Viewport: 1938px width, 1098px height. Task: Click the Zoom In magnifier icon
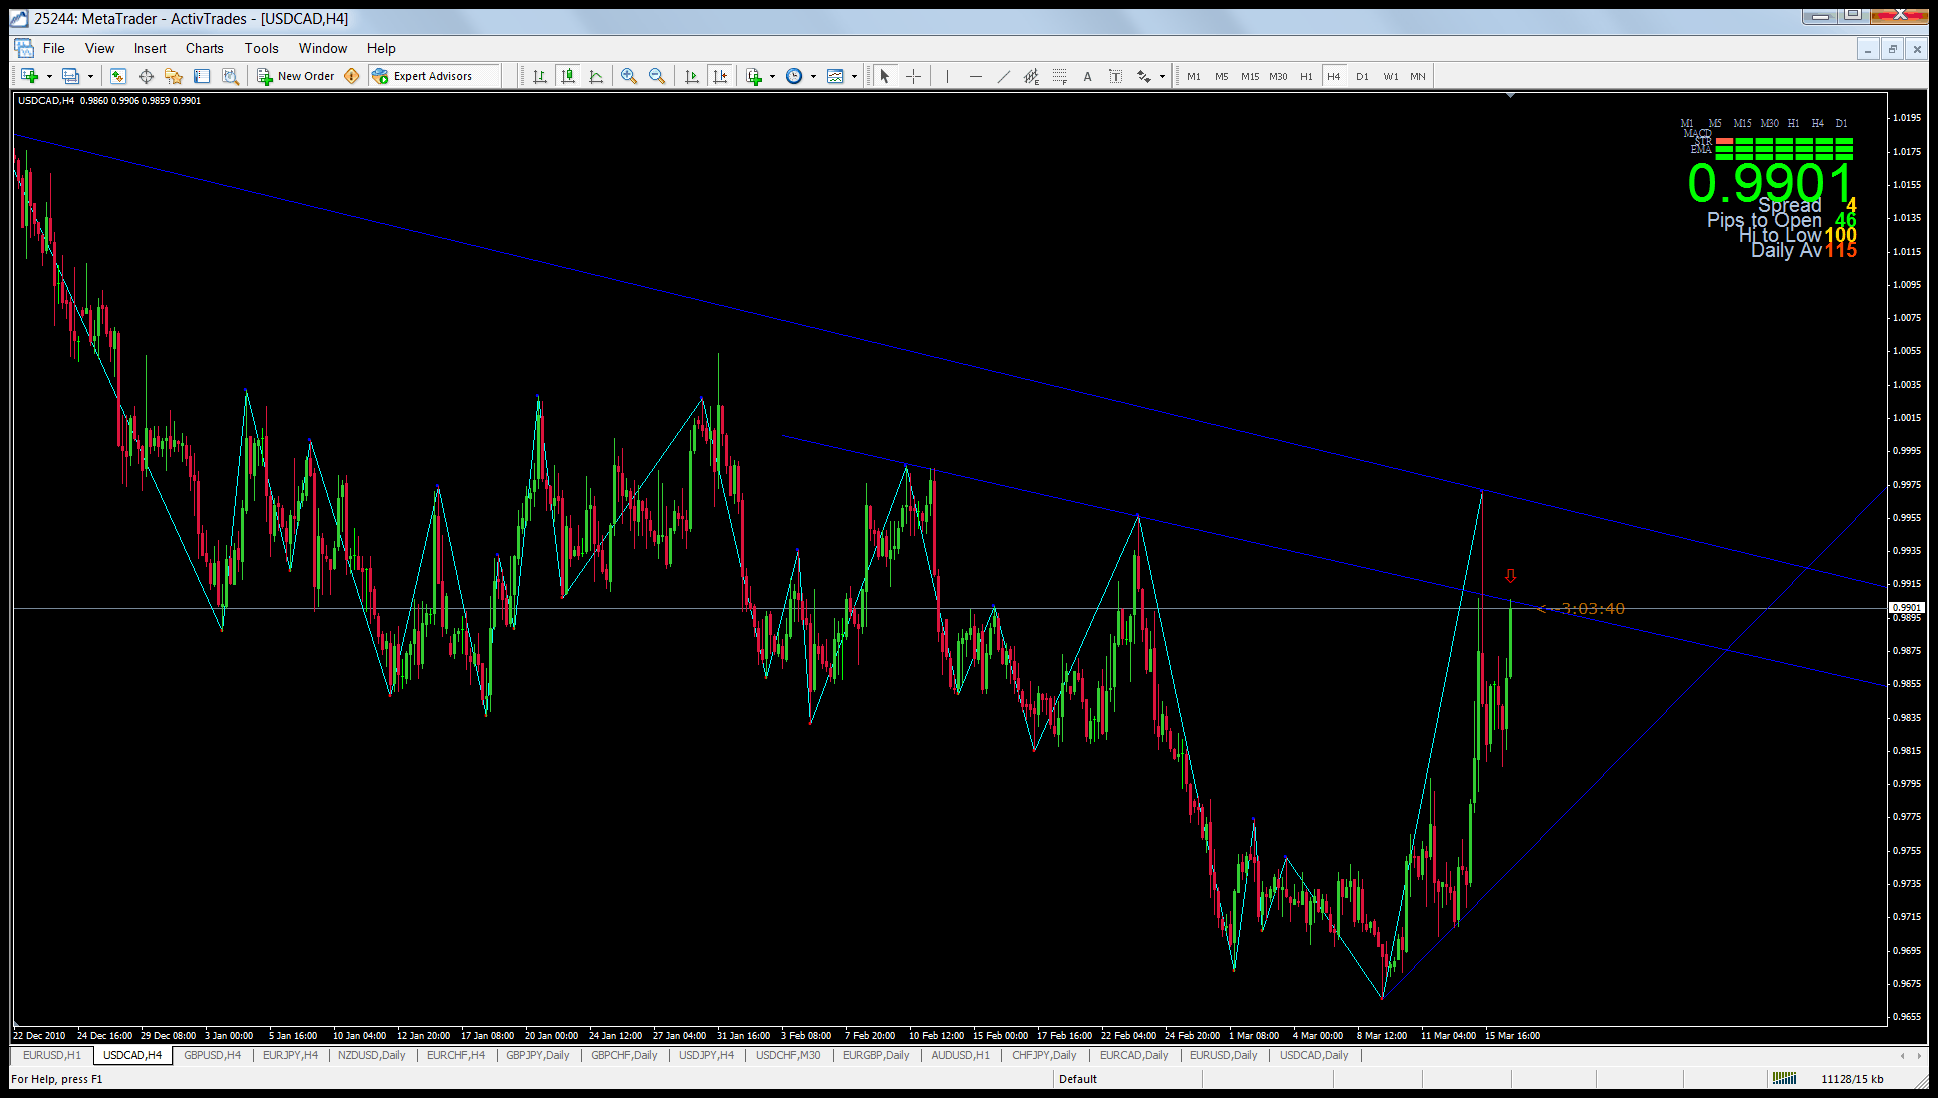click(x=629, y=76)
